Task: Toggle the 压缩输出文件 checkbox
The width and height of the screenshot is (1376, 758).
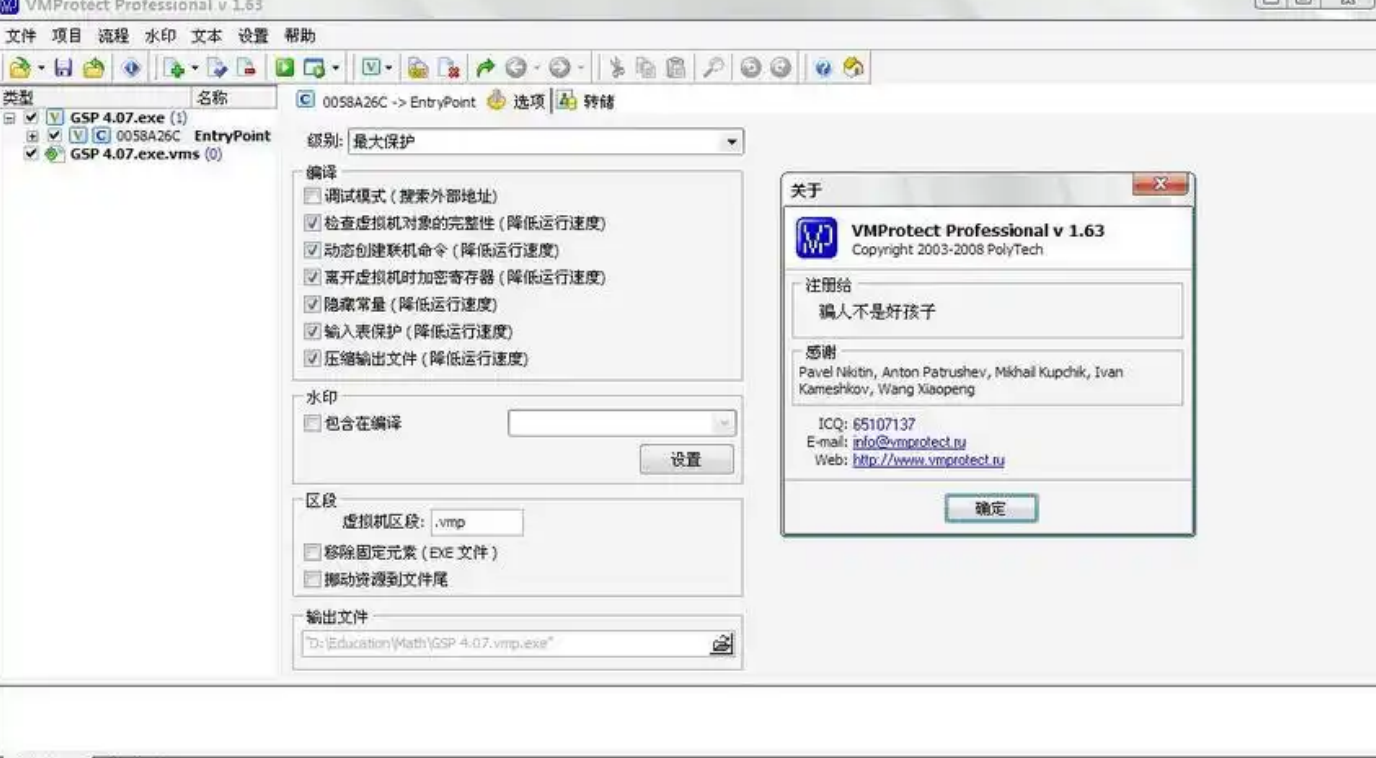Action: (x=313, y=358)
